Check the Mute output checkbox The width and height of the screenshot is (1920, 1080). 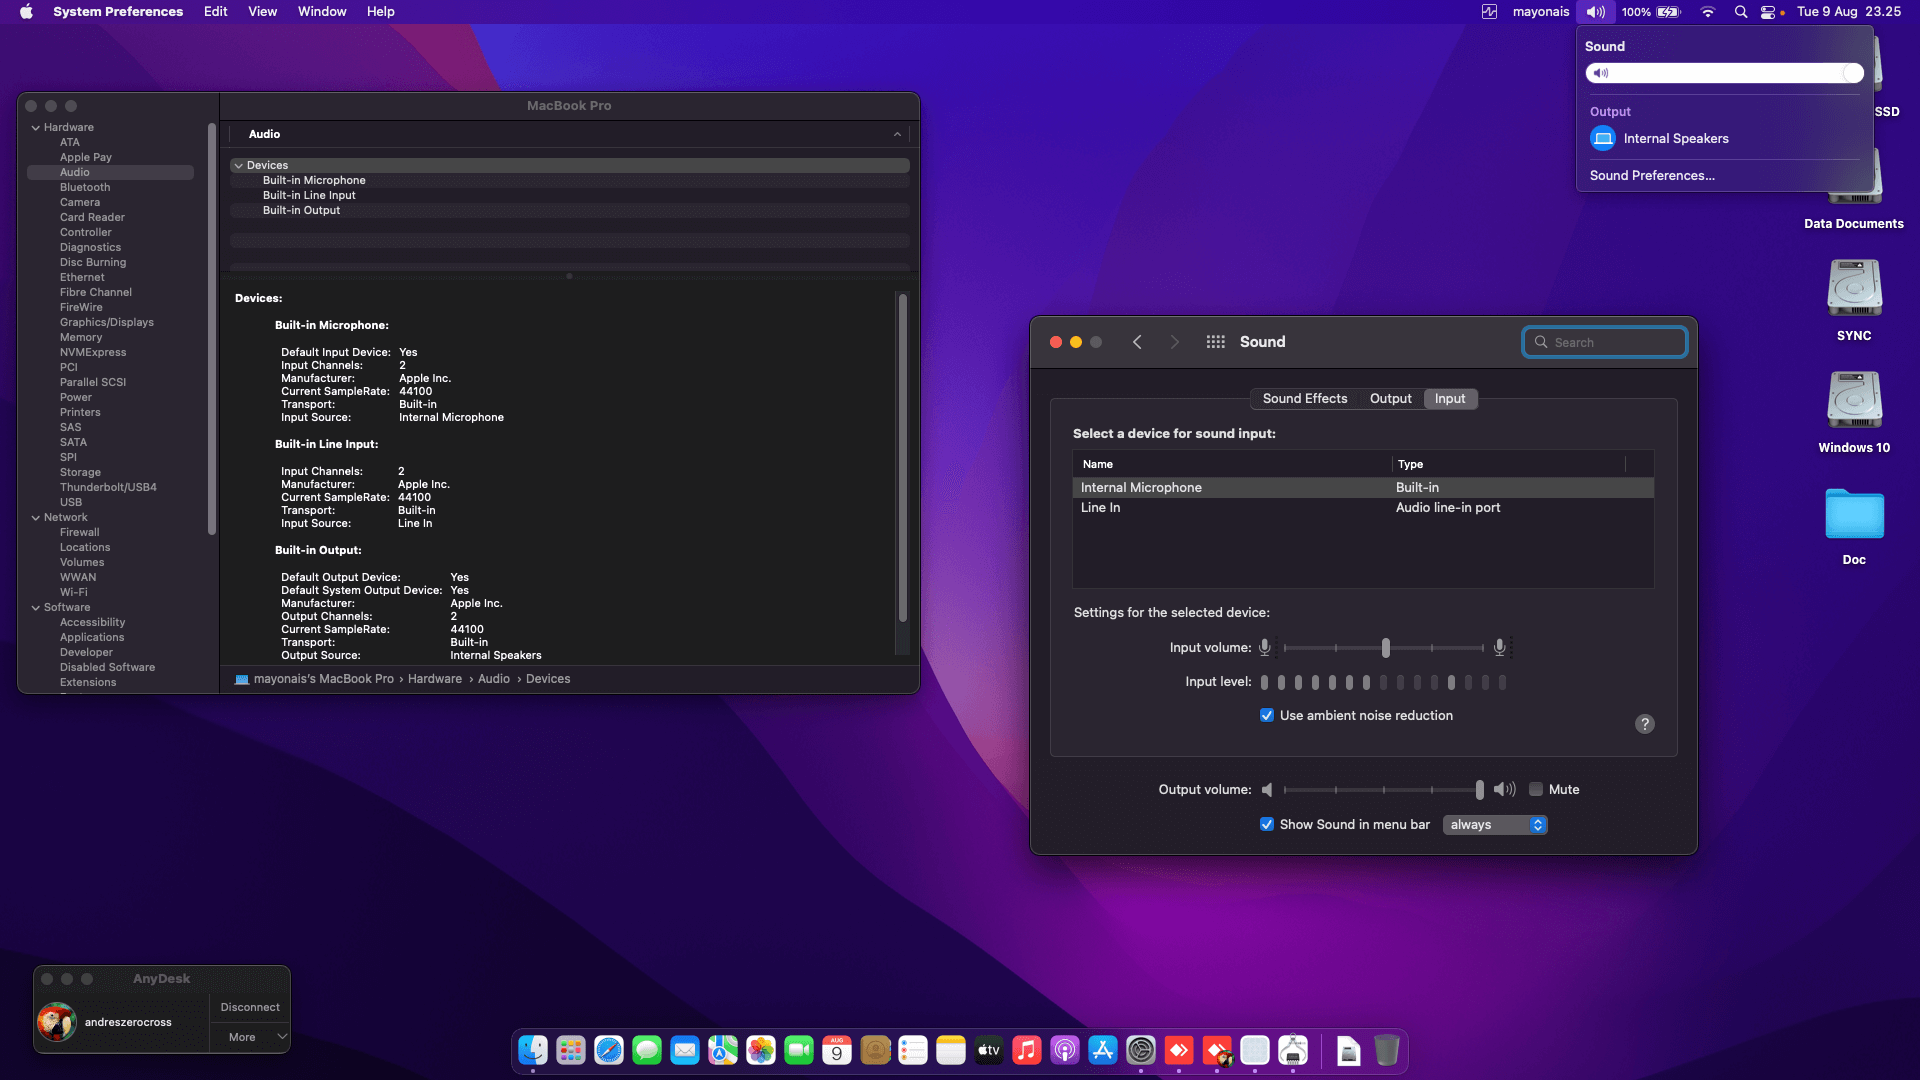(1536, 790)
